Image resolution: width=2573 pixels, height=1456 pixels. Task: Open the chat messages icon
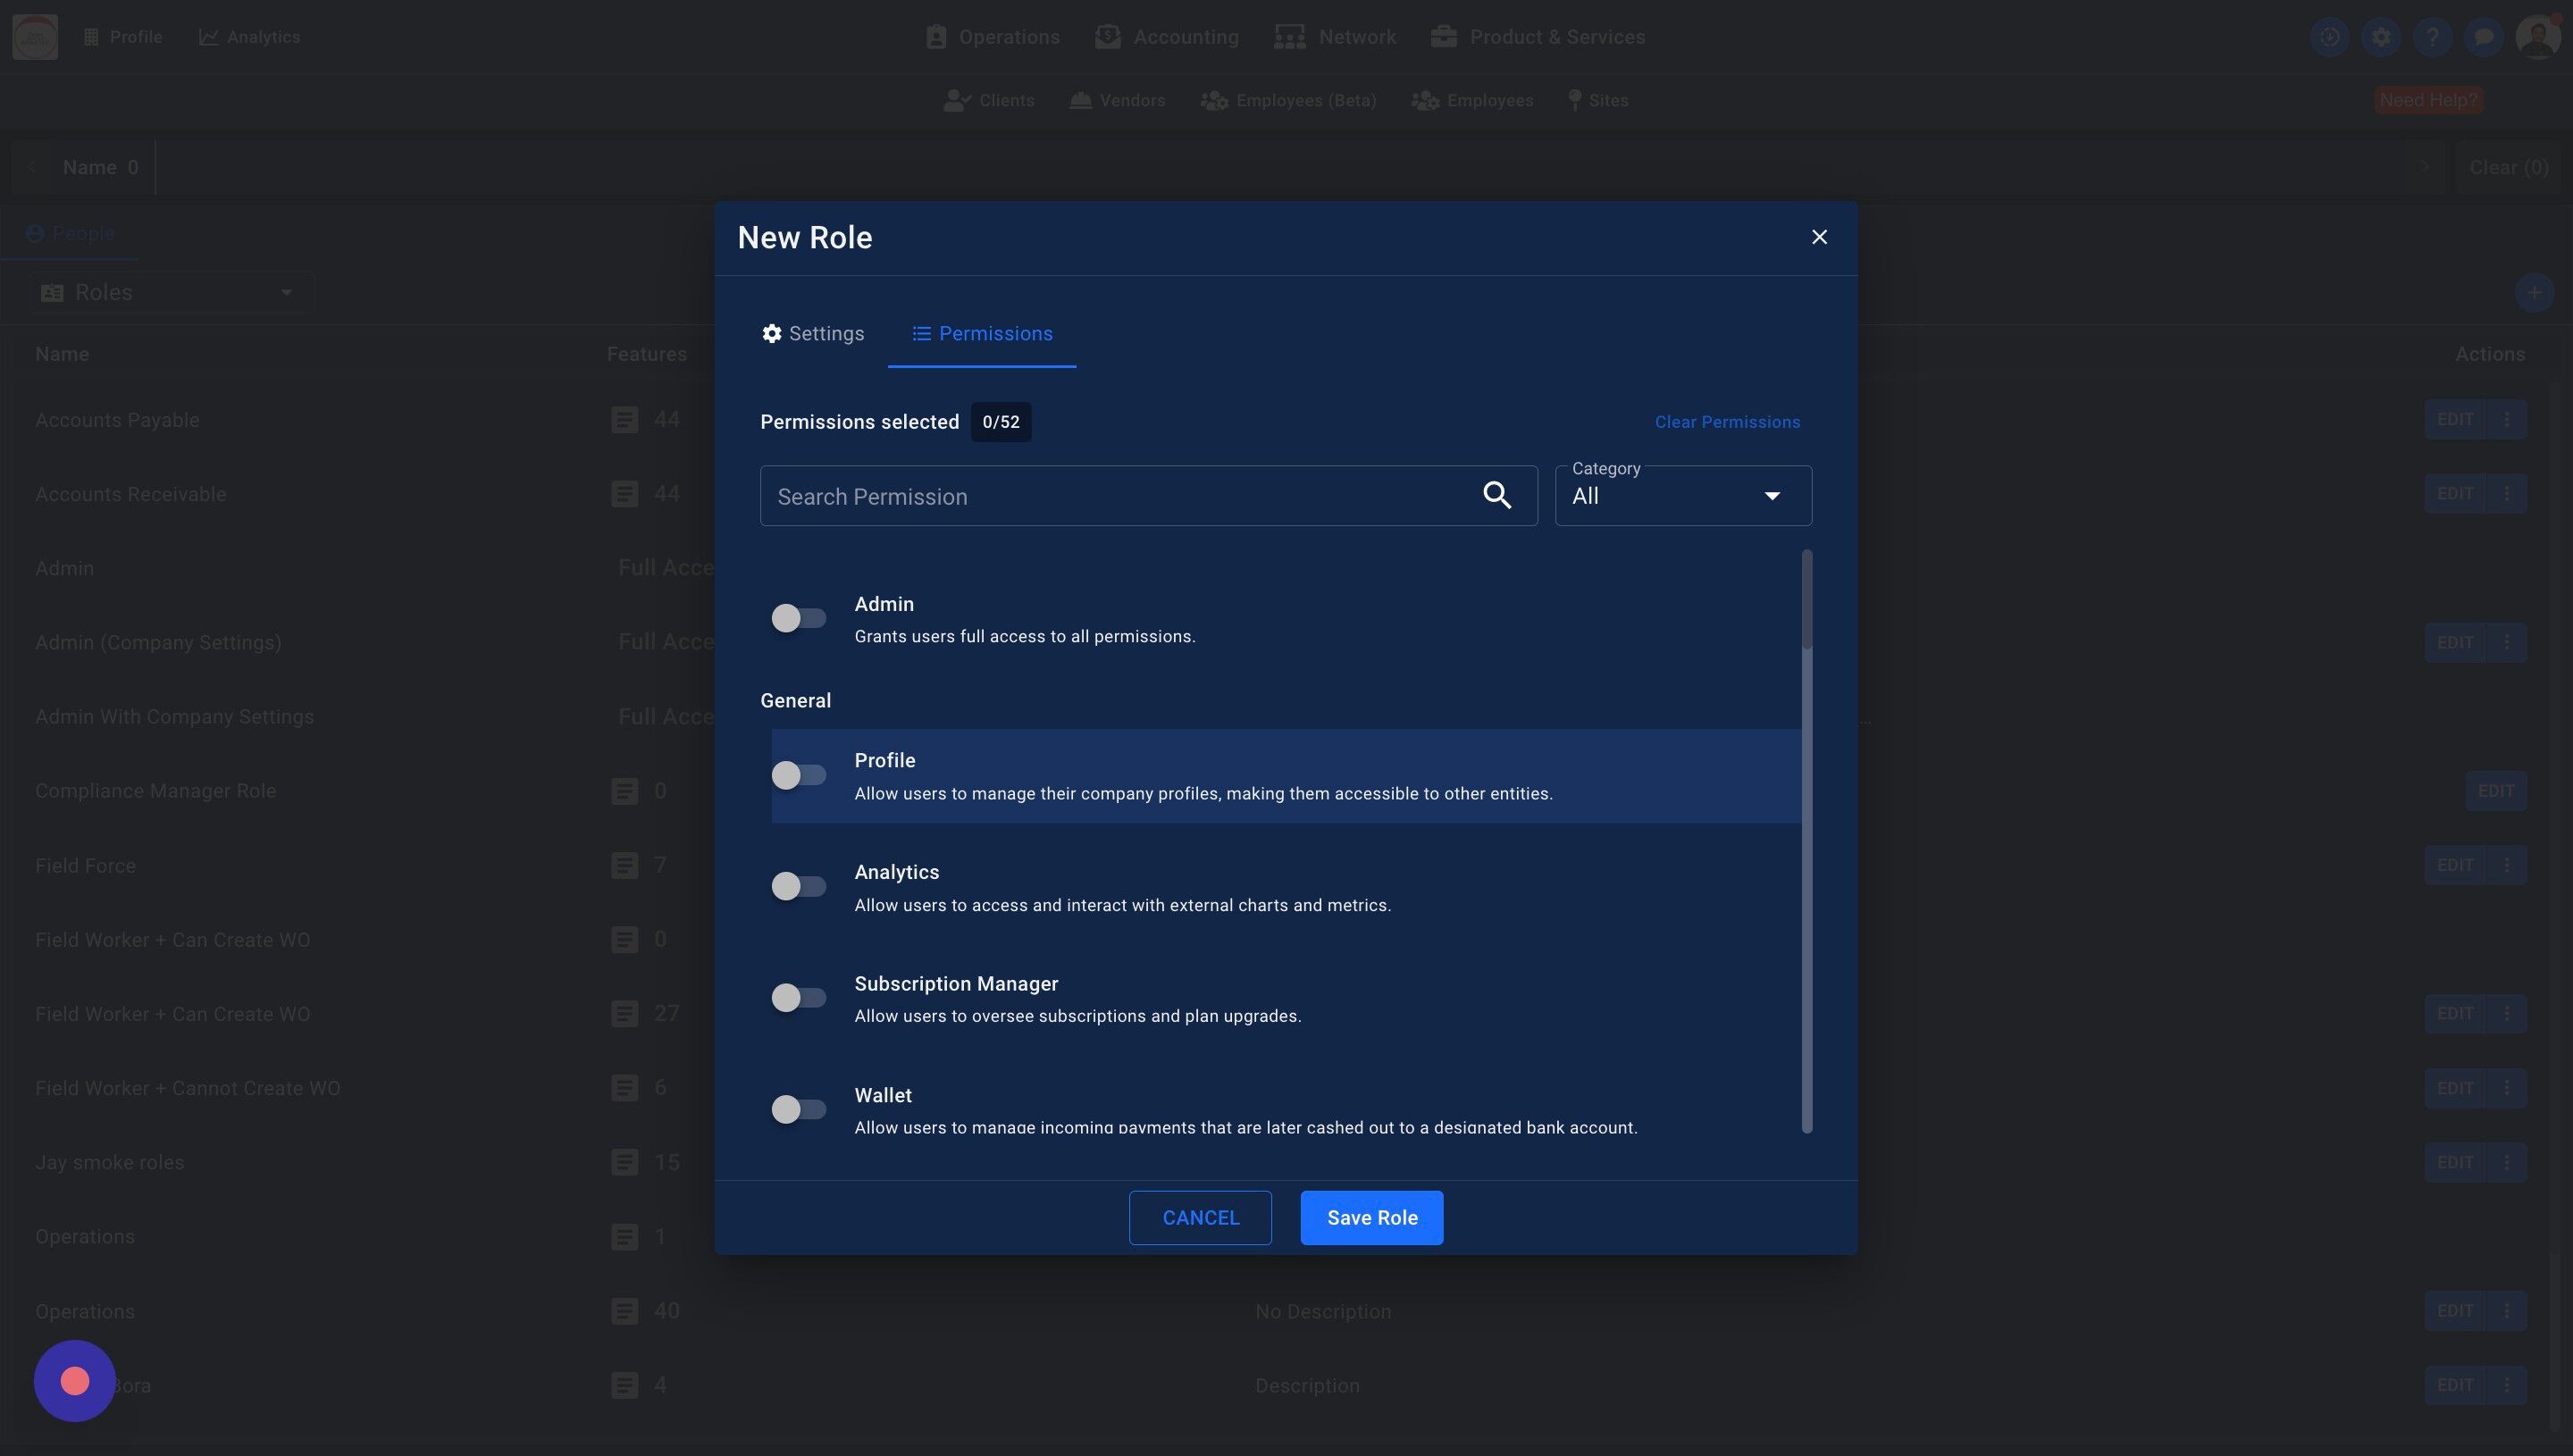click(x=2483, y=37)
